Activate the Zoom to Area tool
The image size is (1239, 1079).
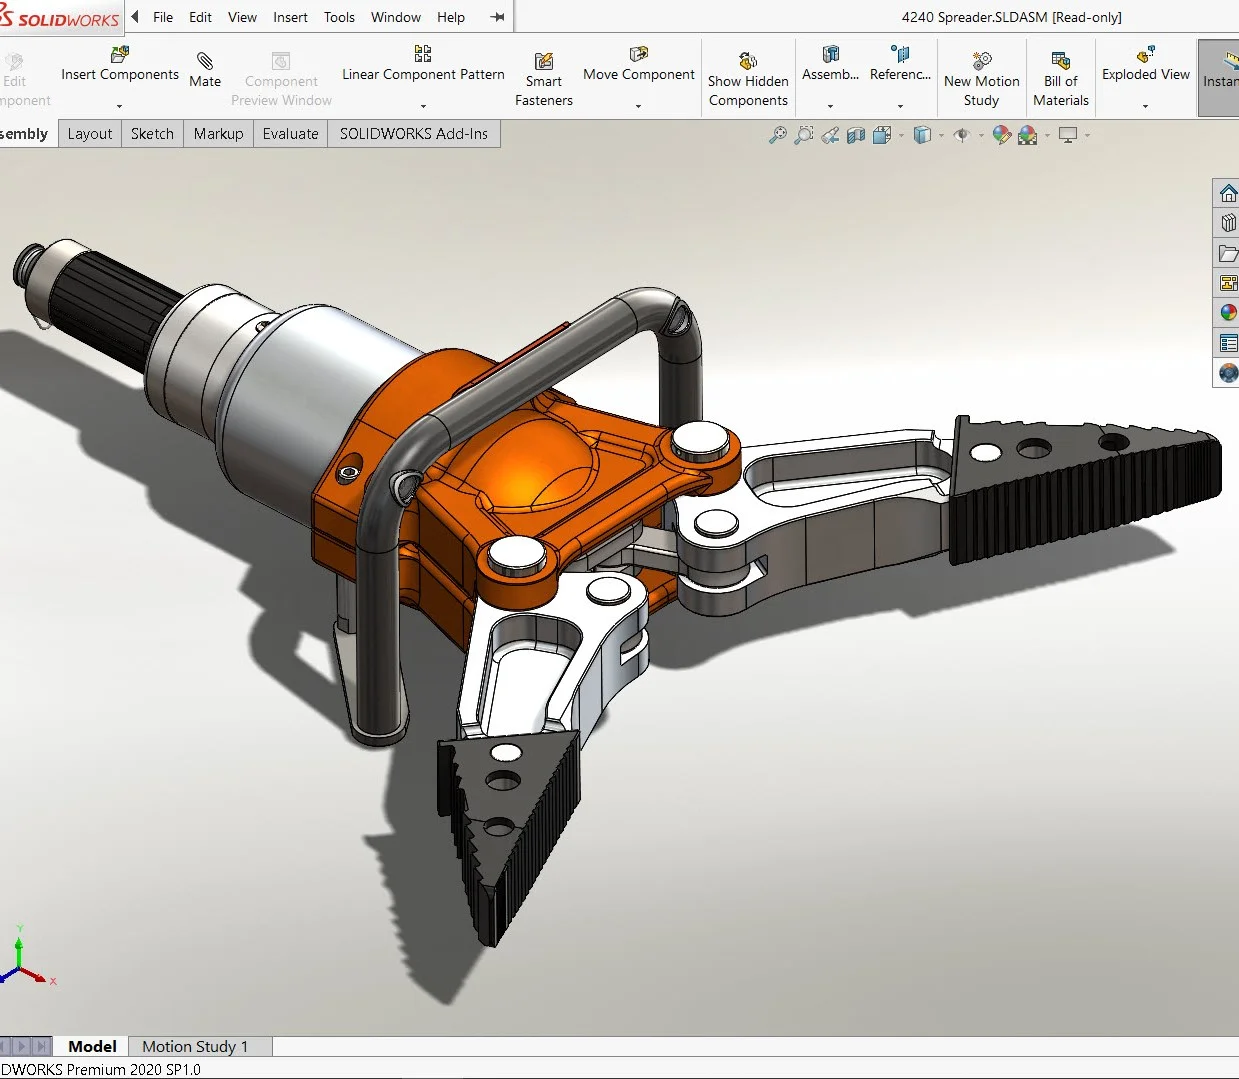click(x=803, y=134)
